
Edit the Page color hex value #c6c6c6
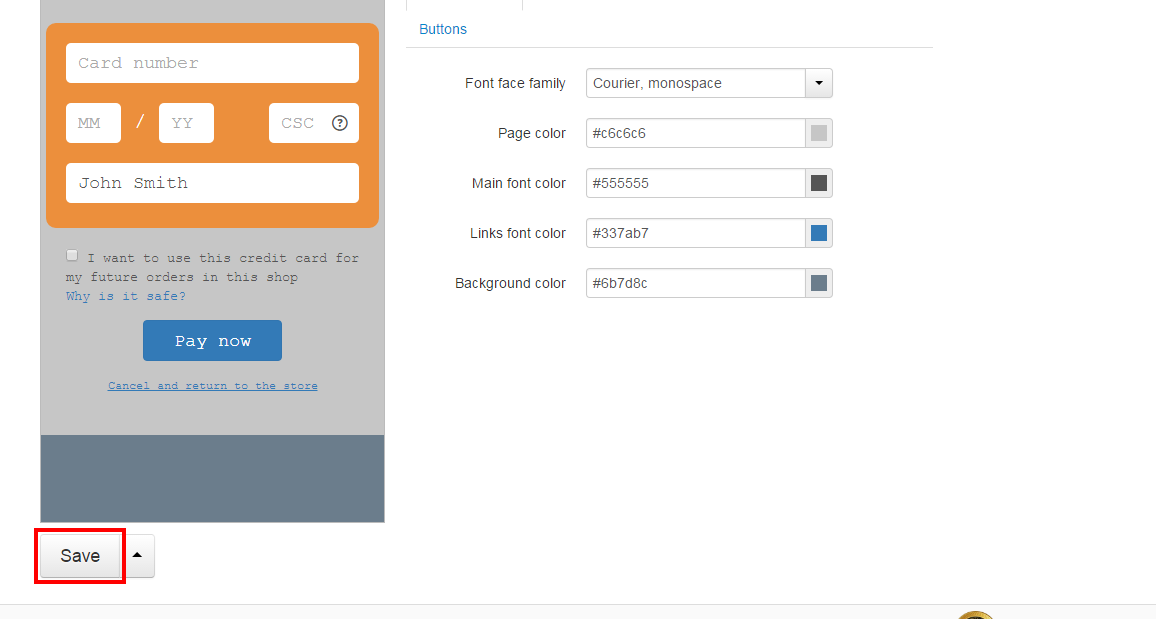695,133
